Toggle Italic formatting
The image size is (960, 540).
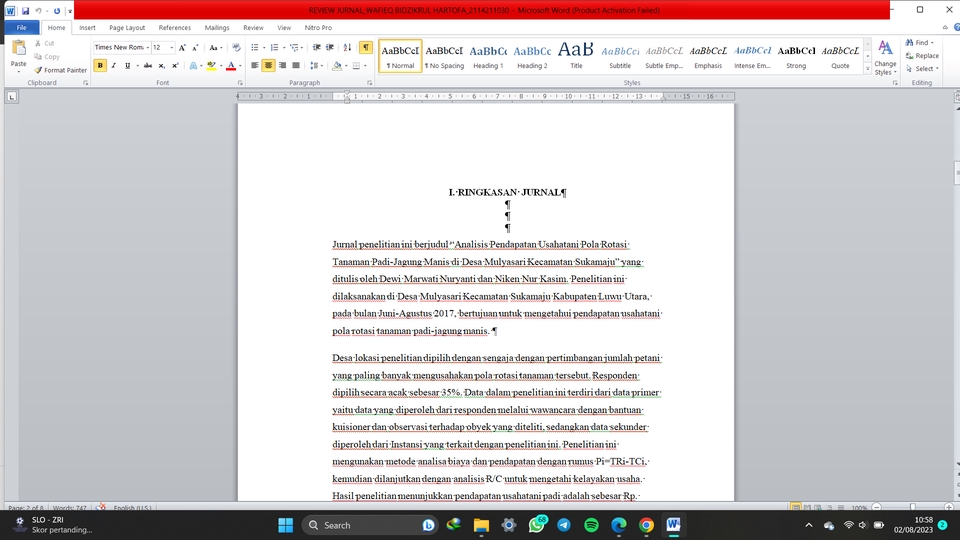[113, 66]
